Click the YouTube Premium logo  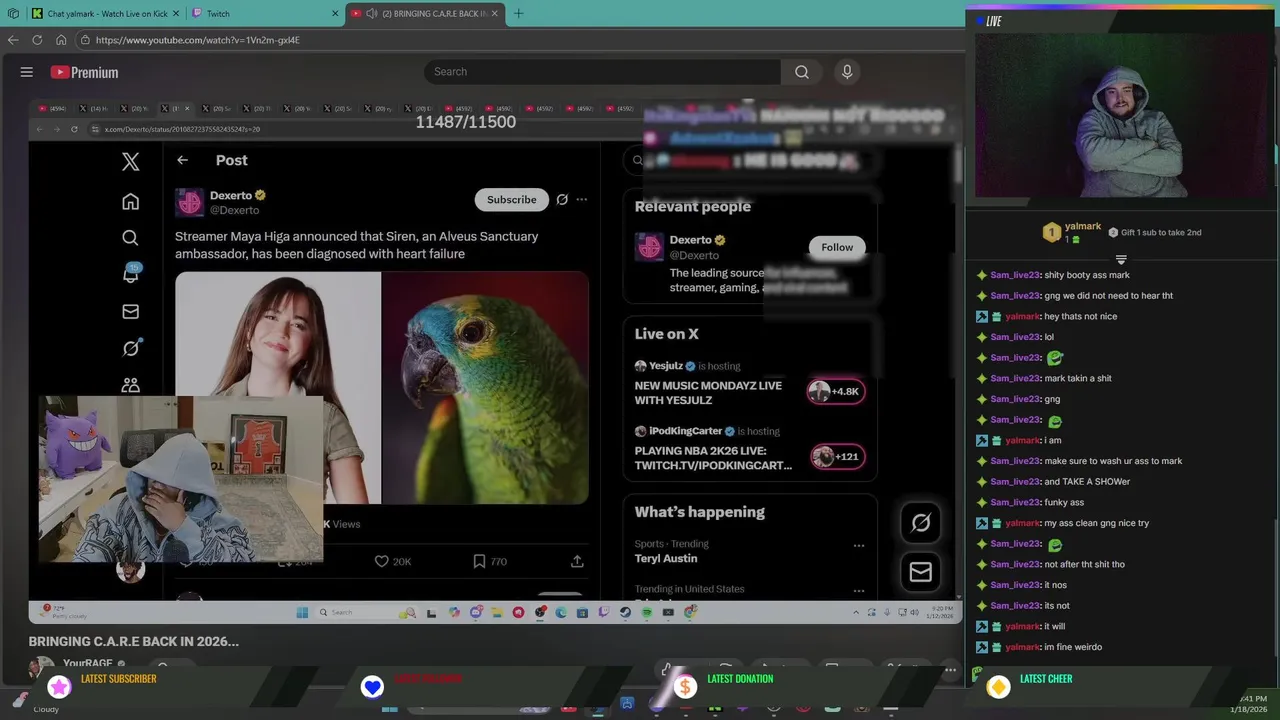(x=85, y=72)
